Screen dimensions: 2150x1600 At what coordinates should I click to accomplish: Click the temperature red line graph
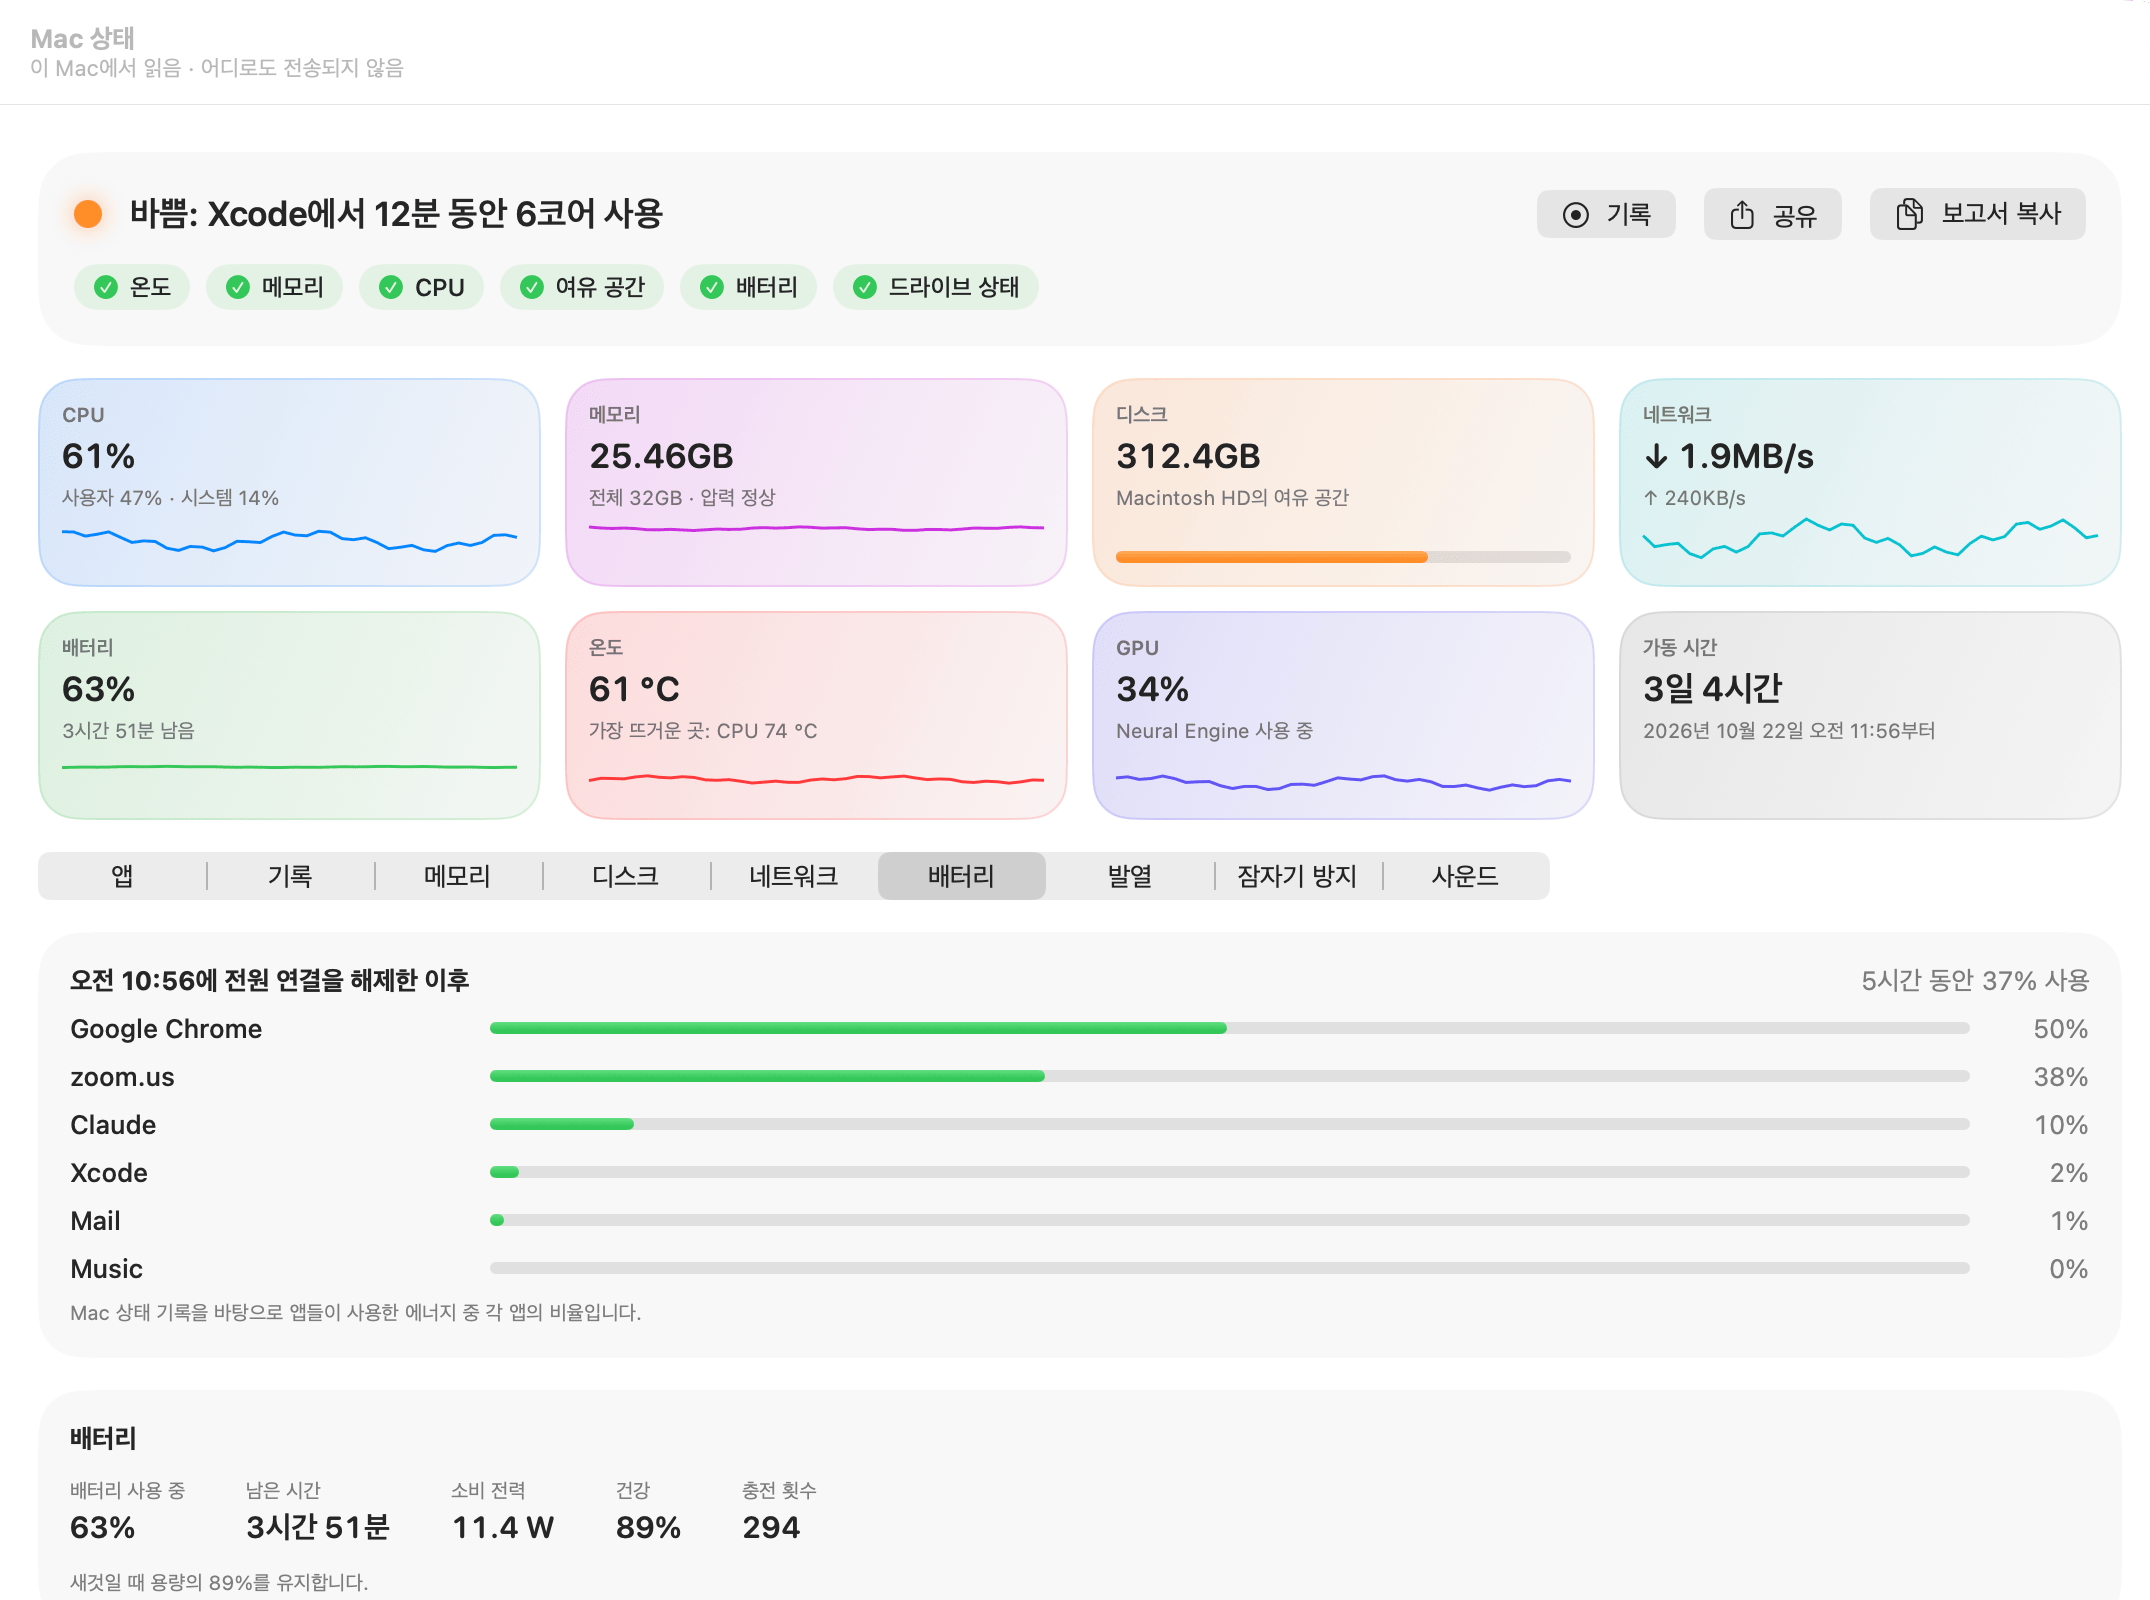click(x=816, y=779)
